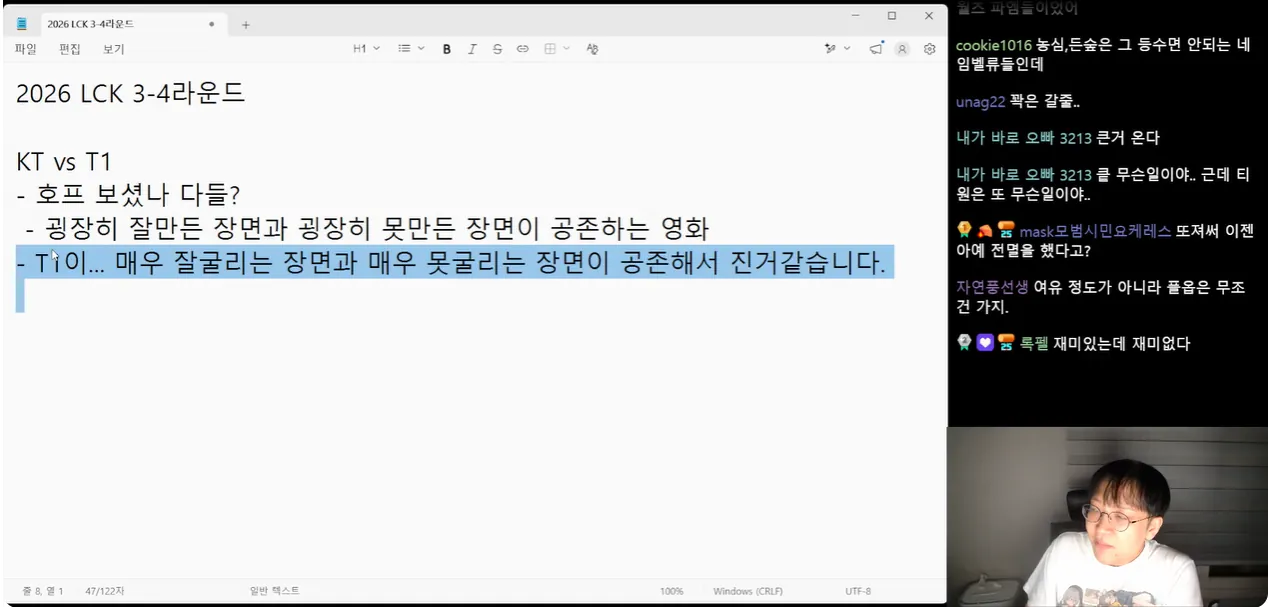
Task: Open the account profile icon
Action: 903,49
